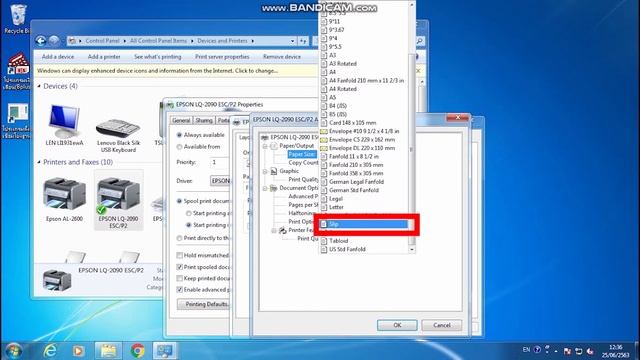Toggle the Print spooled documents first checkbox
640x360 pixels.
click(179, 267)
